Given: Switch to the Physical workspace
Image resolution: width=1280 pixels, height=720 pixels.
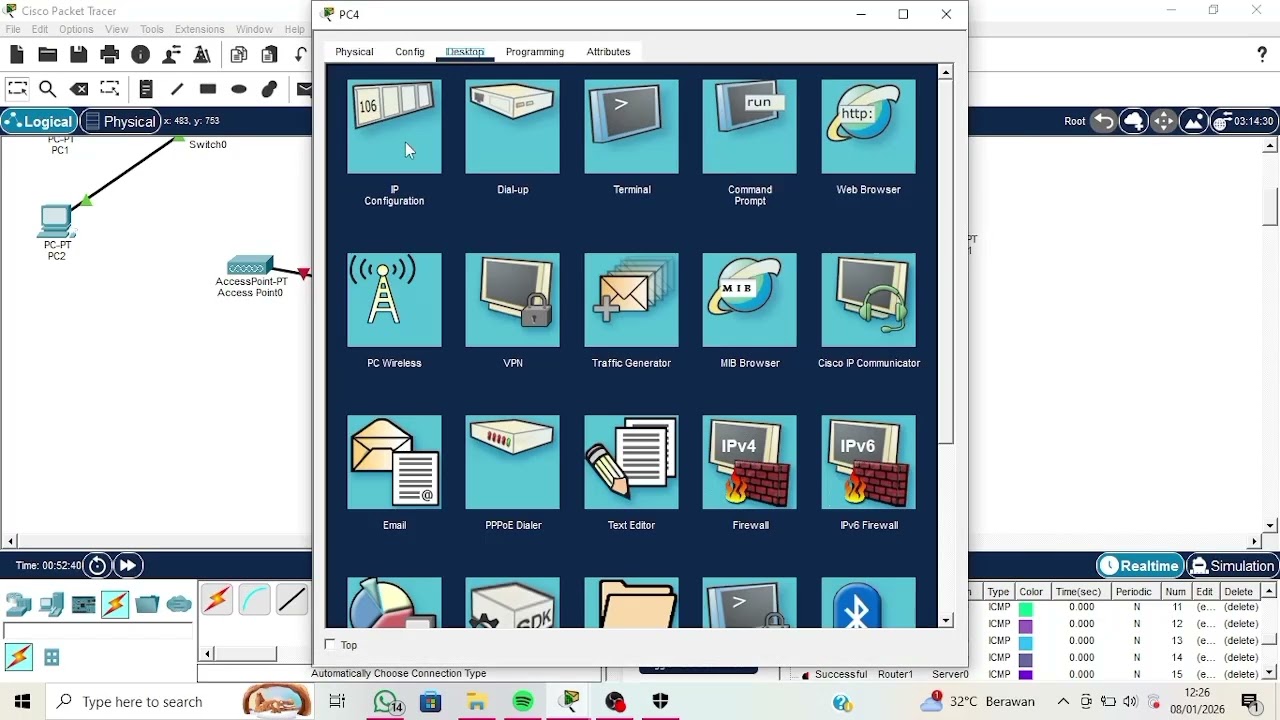Looking at the screenshot, I should click(x=120, y=122).
